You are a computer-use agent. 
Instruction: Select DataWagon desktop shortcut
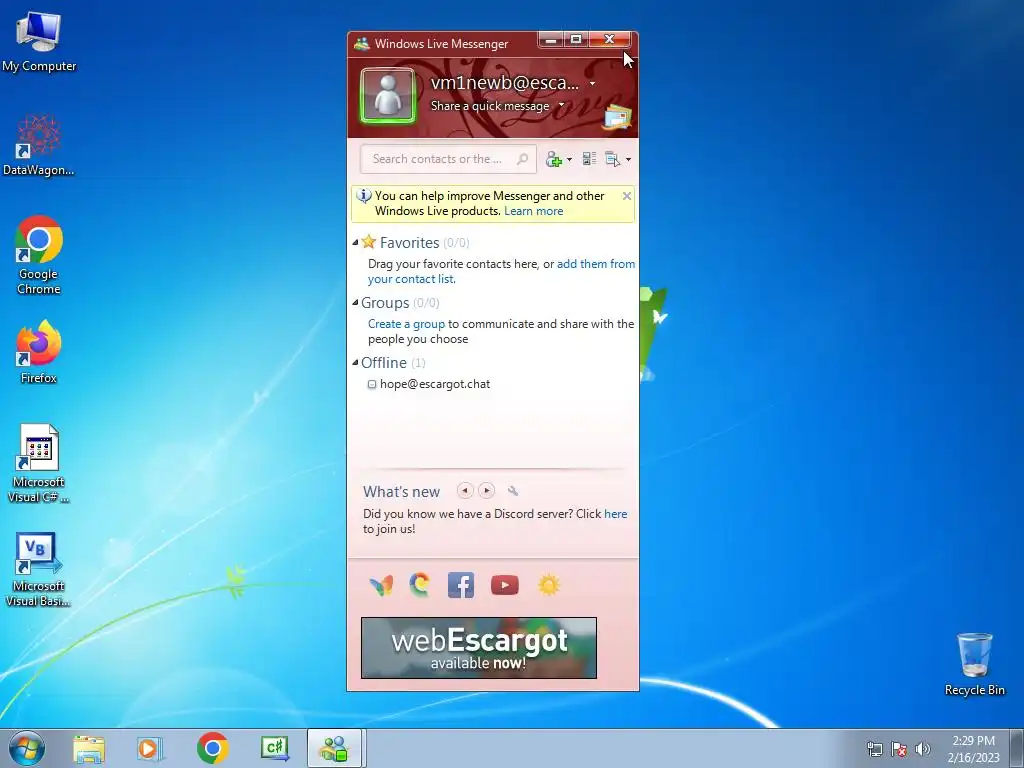39,145
